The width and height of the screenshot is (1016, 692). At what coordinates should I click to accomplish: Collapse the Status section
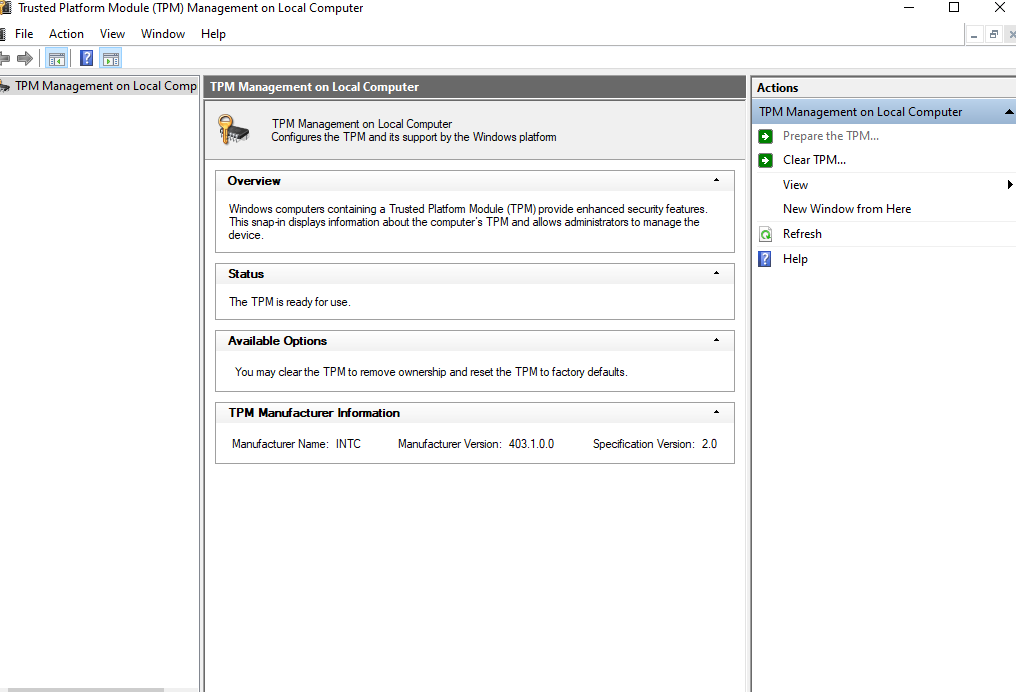pyautogui.click(x=716, y=273)
